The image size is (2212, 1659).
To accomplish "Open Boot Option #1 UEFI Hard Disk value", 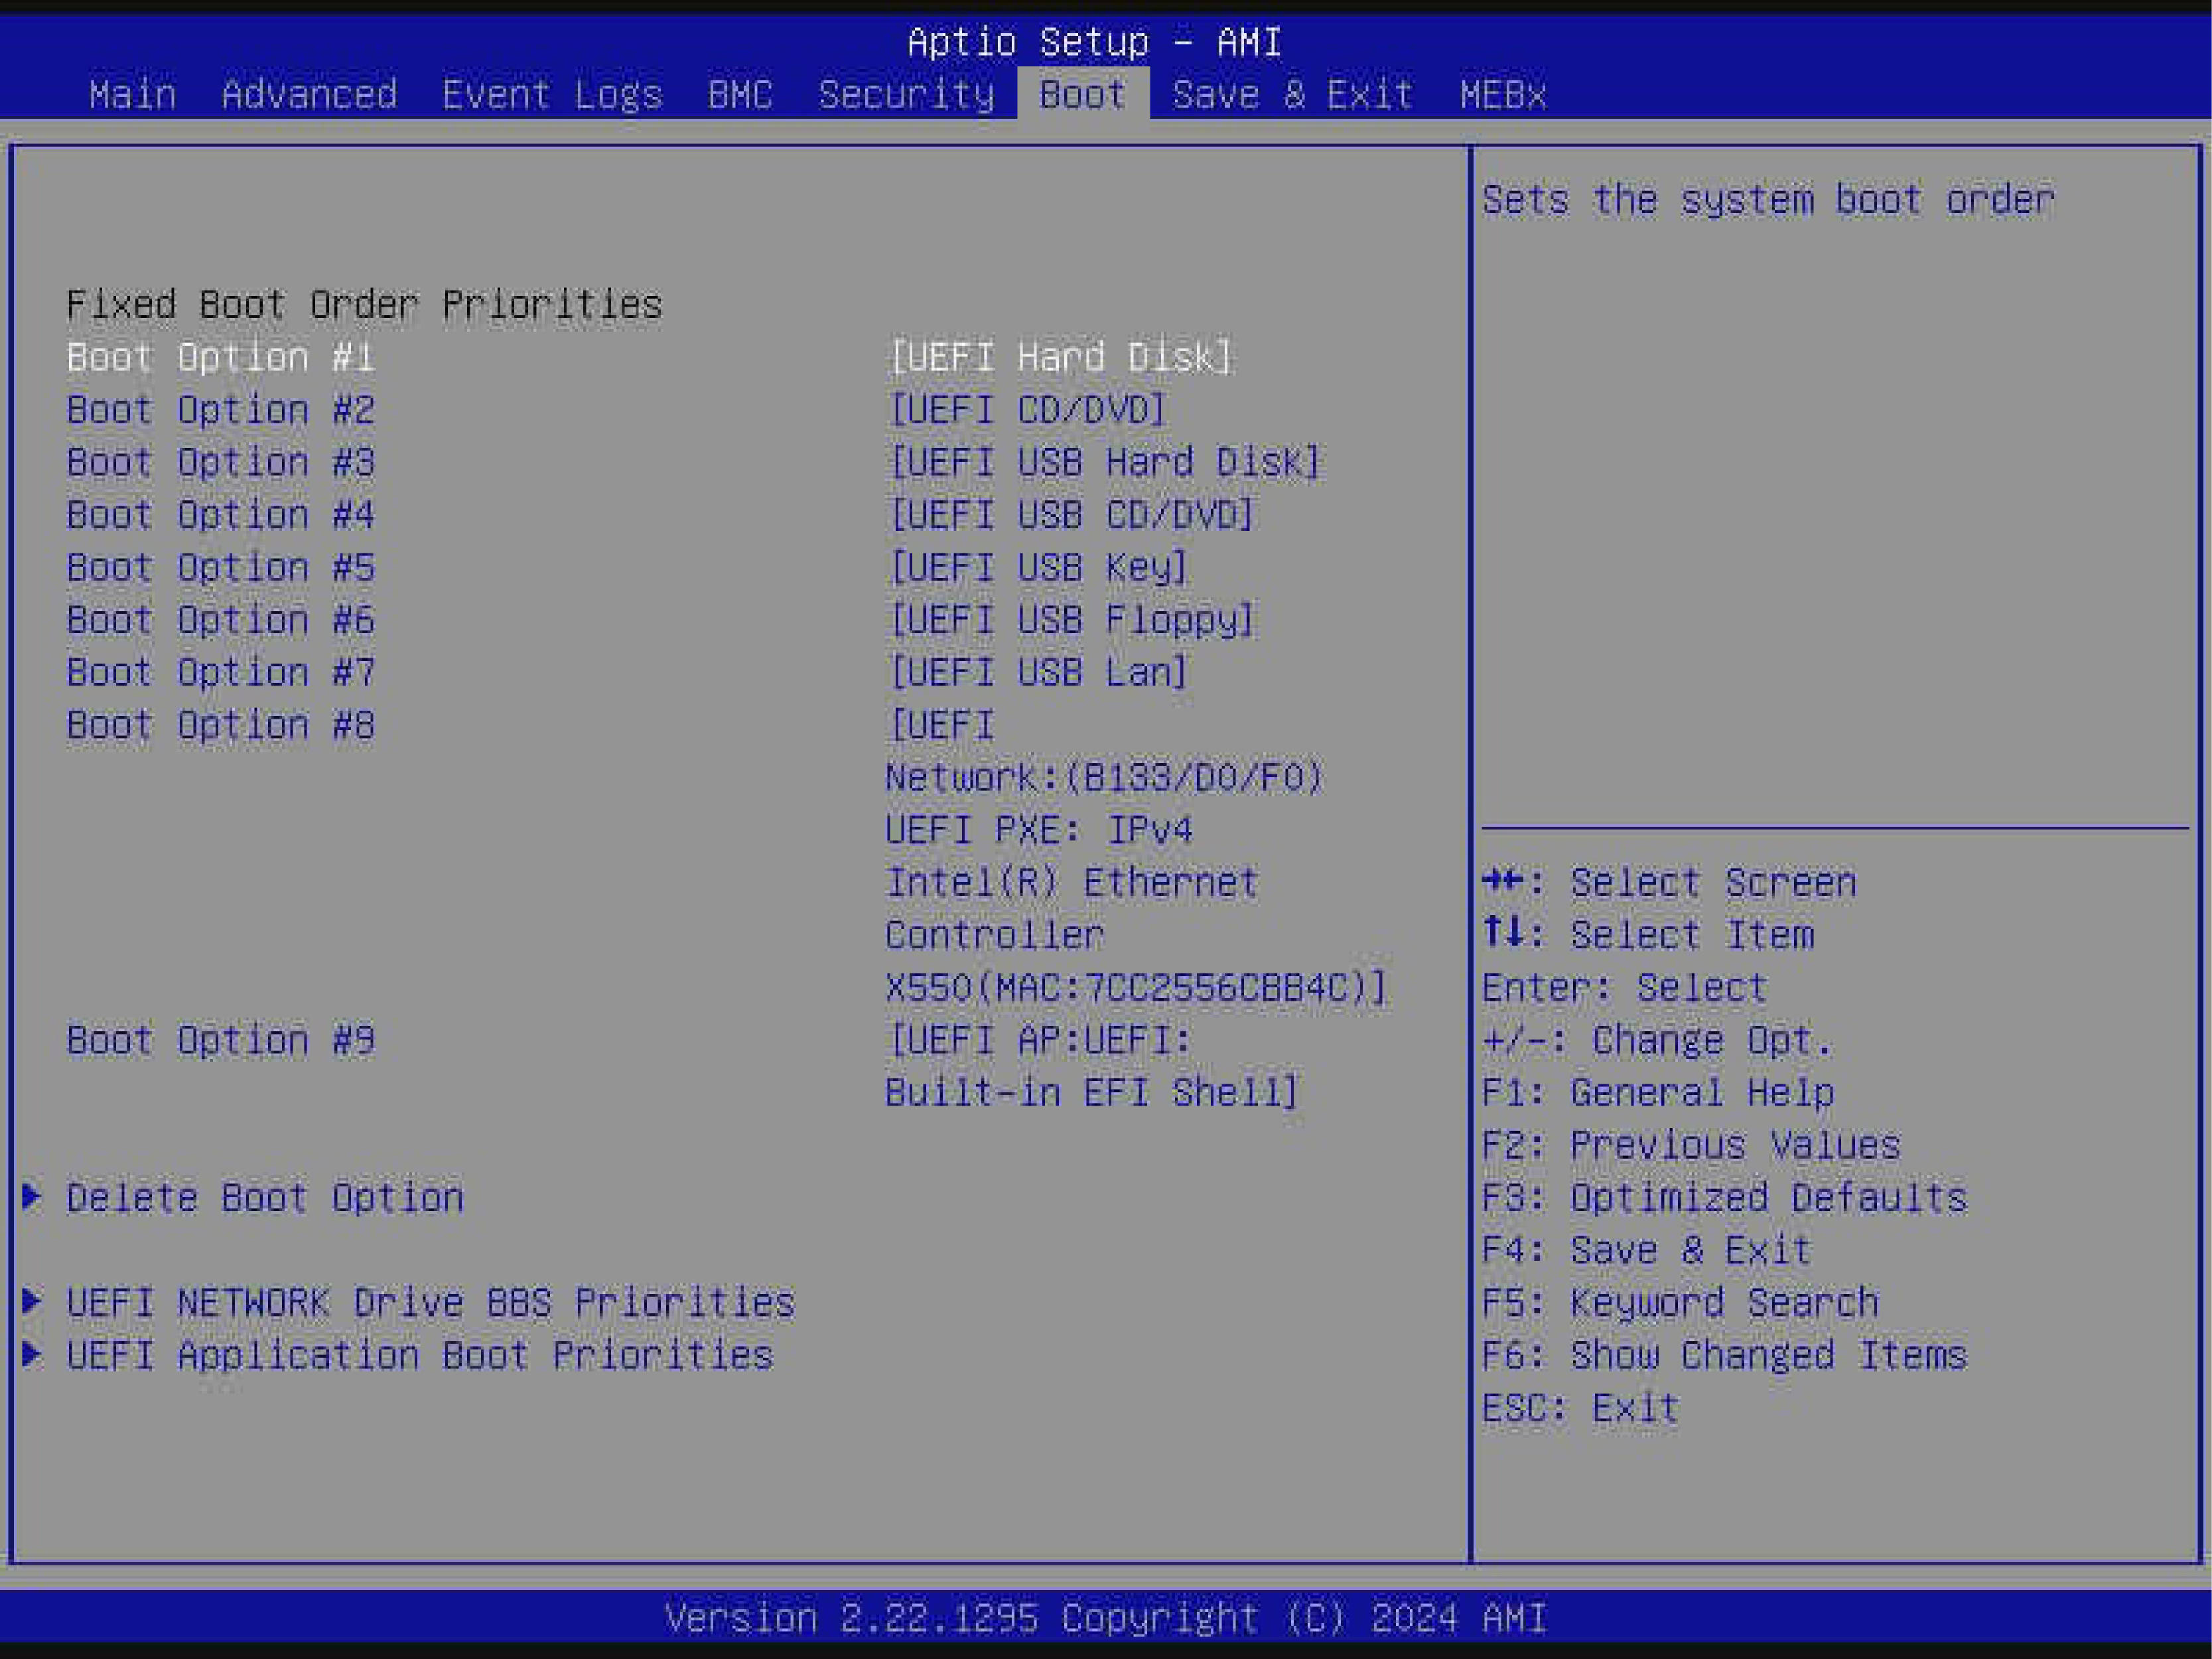I will click(1060, 358).
